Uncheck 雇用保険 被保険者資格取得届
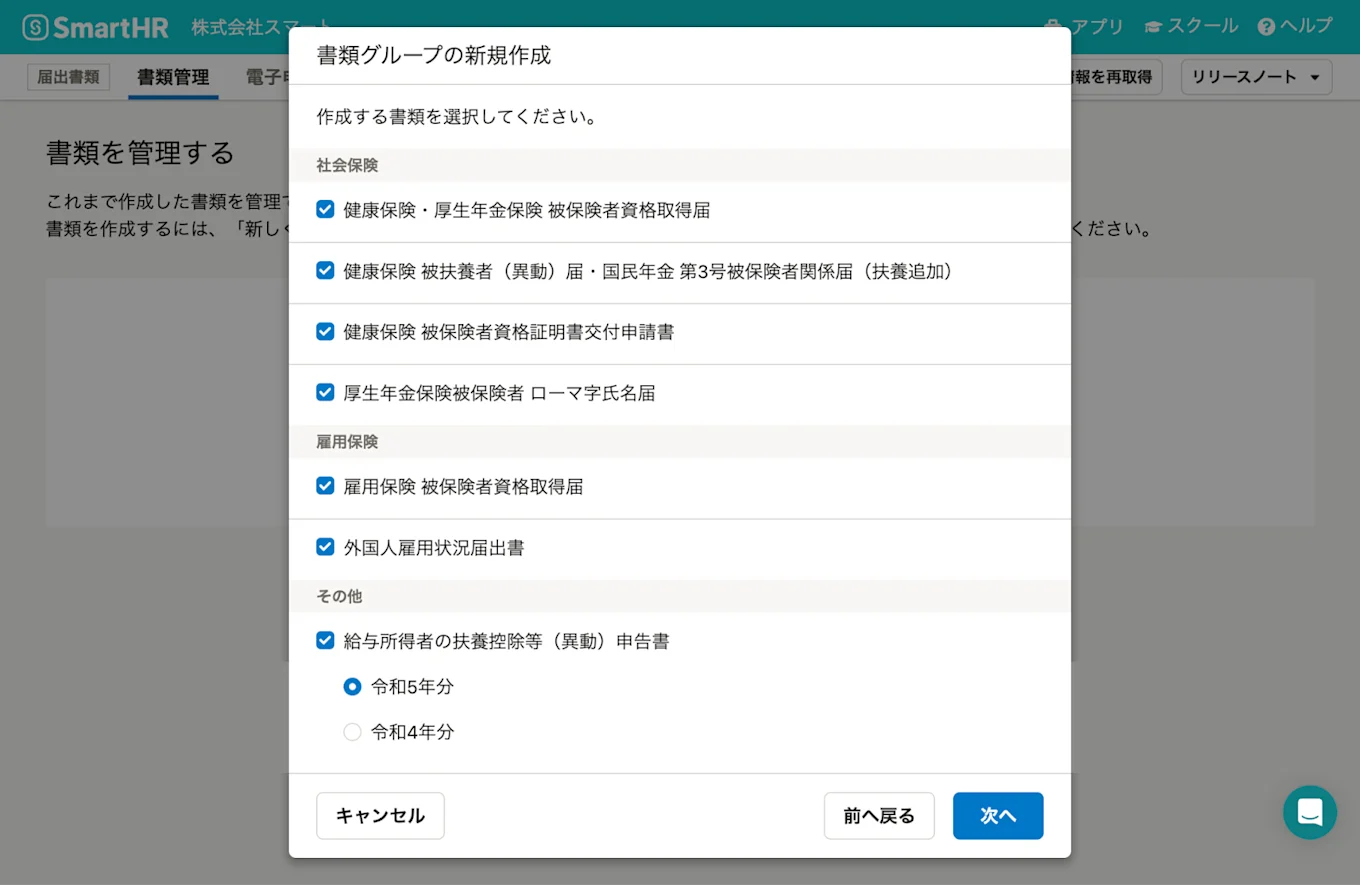The width and height of the screenshot is (1360, 885). click(x=325, y=485)
